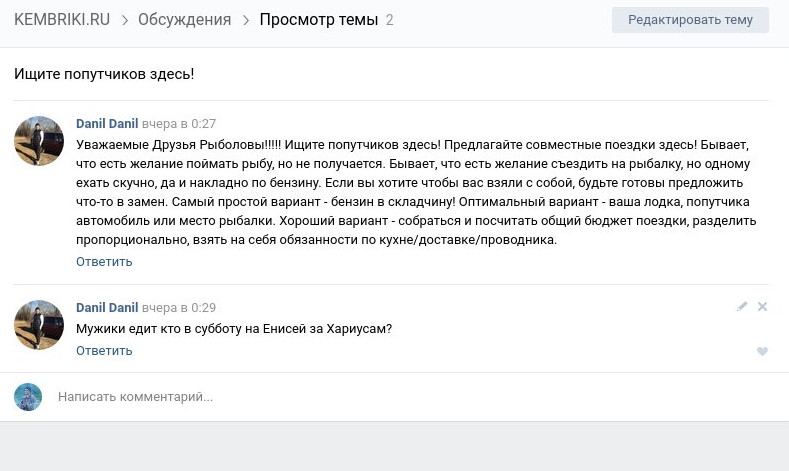The image size is (789, 471).
Task: Click the timestamp вчера в 0:29
Action: 179,308
